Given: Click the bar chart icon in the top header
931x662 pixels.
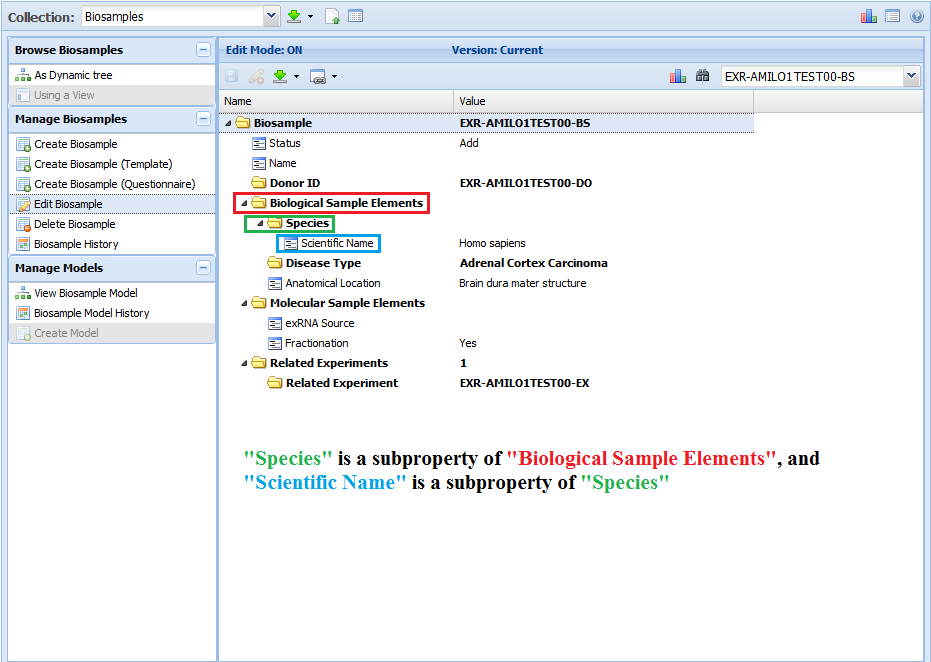Looking at the screenshot, I should click(x=869, y=16).
